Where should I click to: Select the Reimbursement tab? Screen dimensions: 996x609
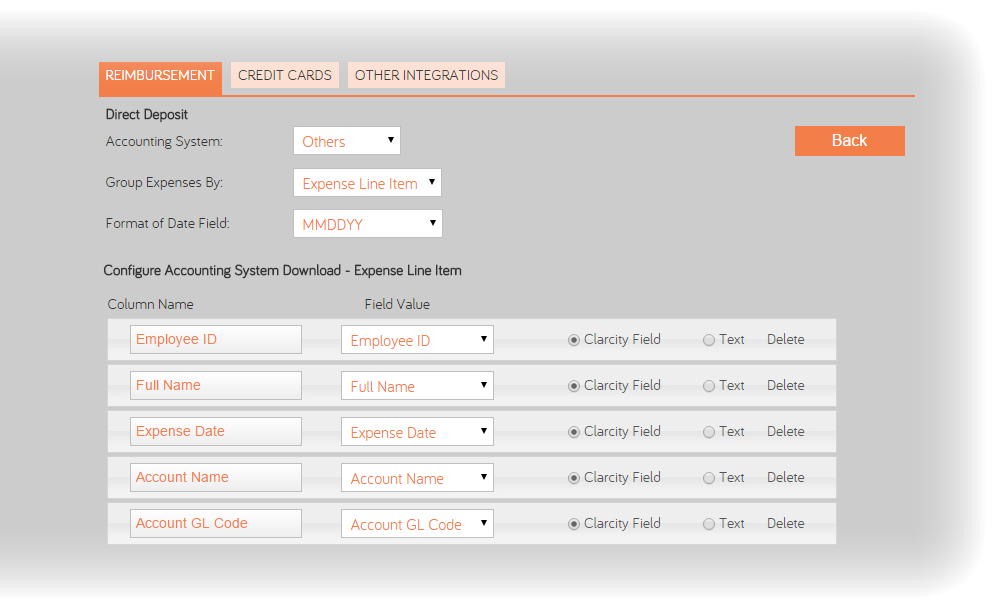pyautogui.click(x=160, y=75)
